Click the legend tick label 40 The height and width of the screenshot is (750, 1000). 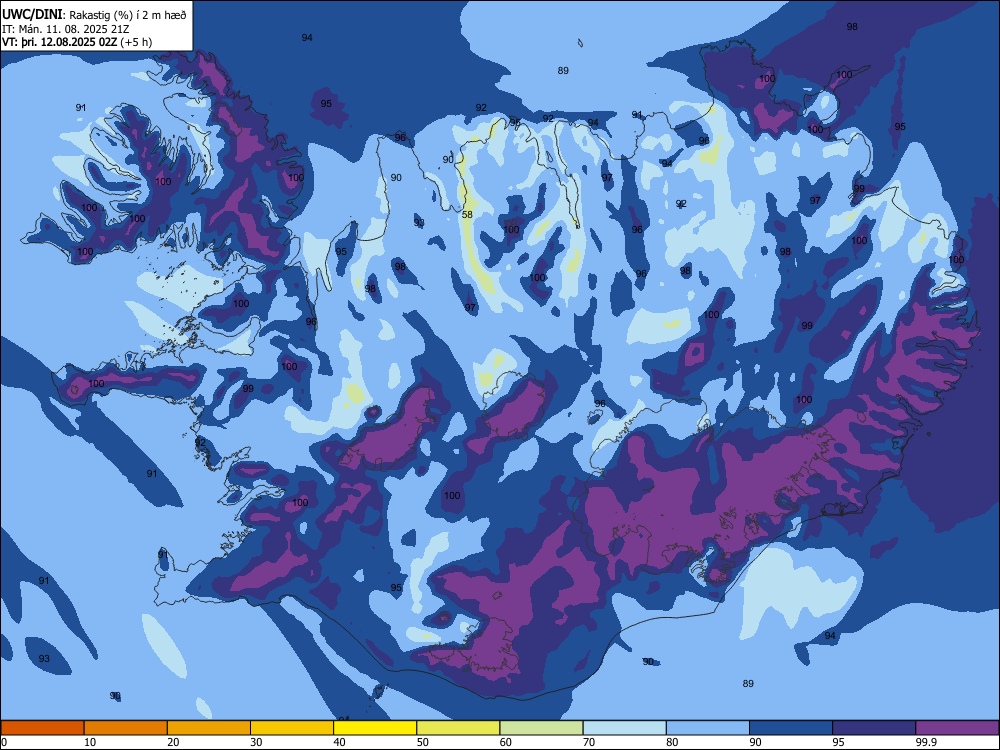tap(340, 742)
